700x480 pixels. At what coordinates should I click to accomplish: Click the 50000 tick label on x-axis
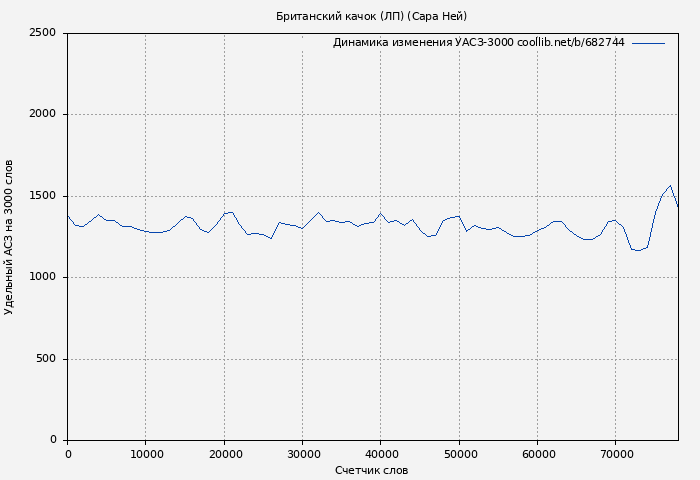[459, 454]
